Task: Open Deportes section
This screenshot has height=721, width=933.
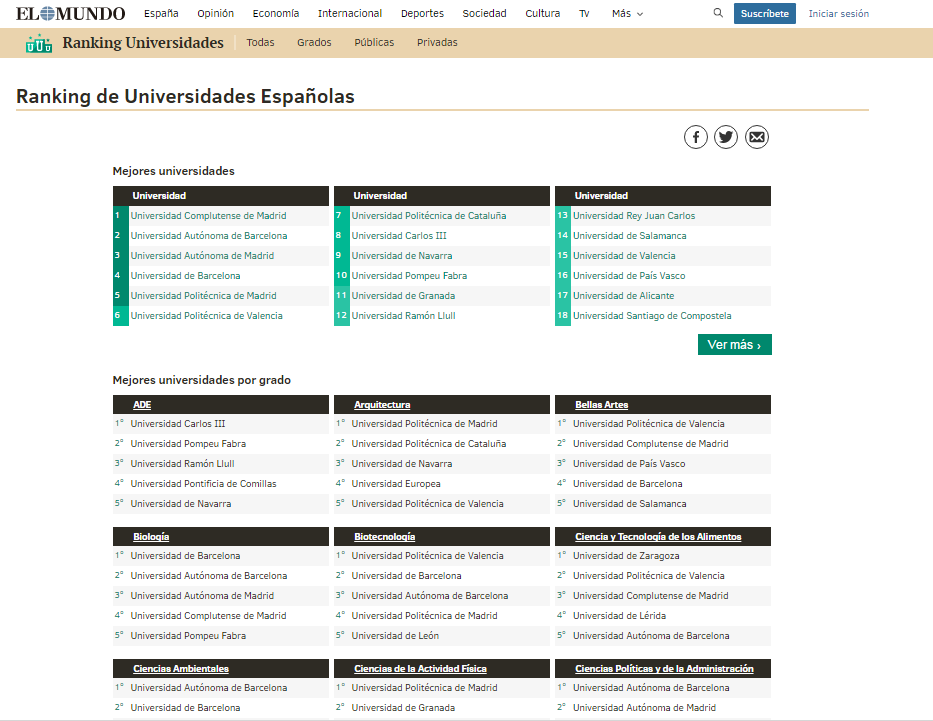Action: [422, 13]
